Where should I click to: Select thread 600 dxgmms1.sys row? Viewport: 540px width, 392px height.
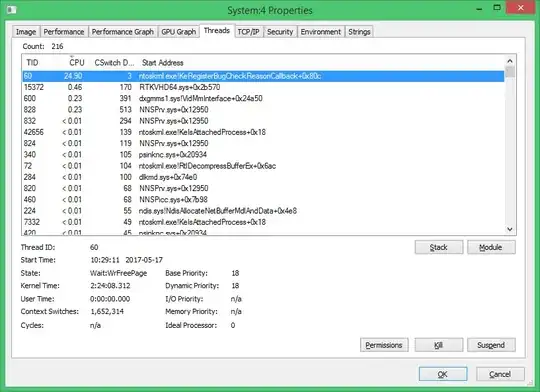click(263, 99)
